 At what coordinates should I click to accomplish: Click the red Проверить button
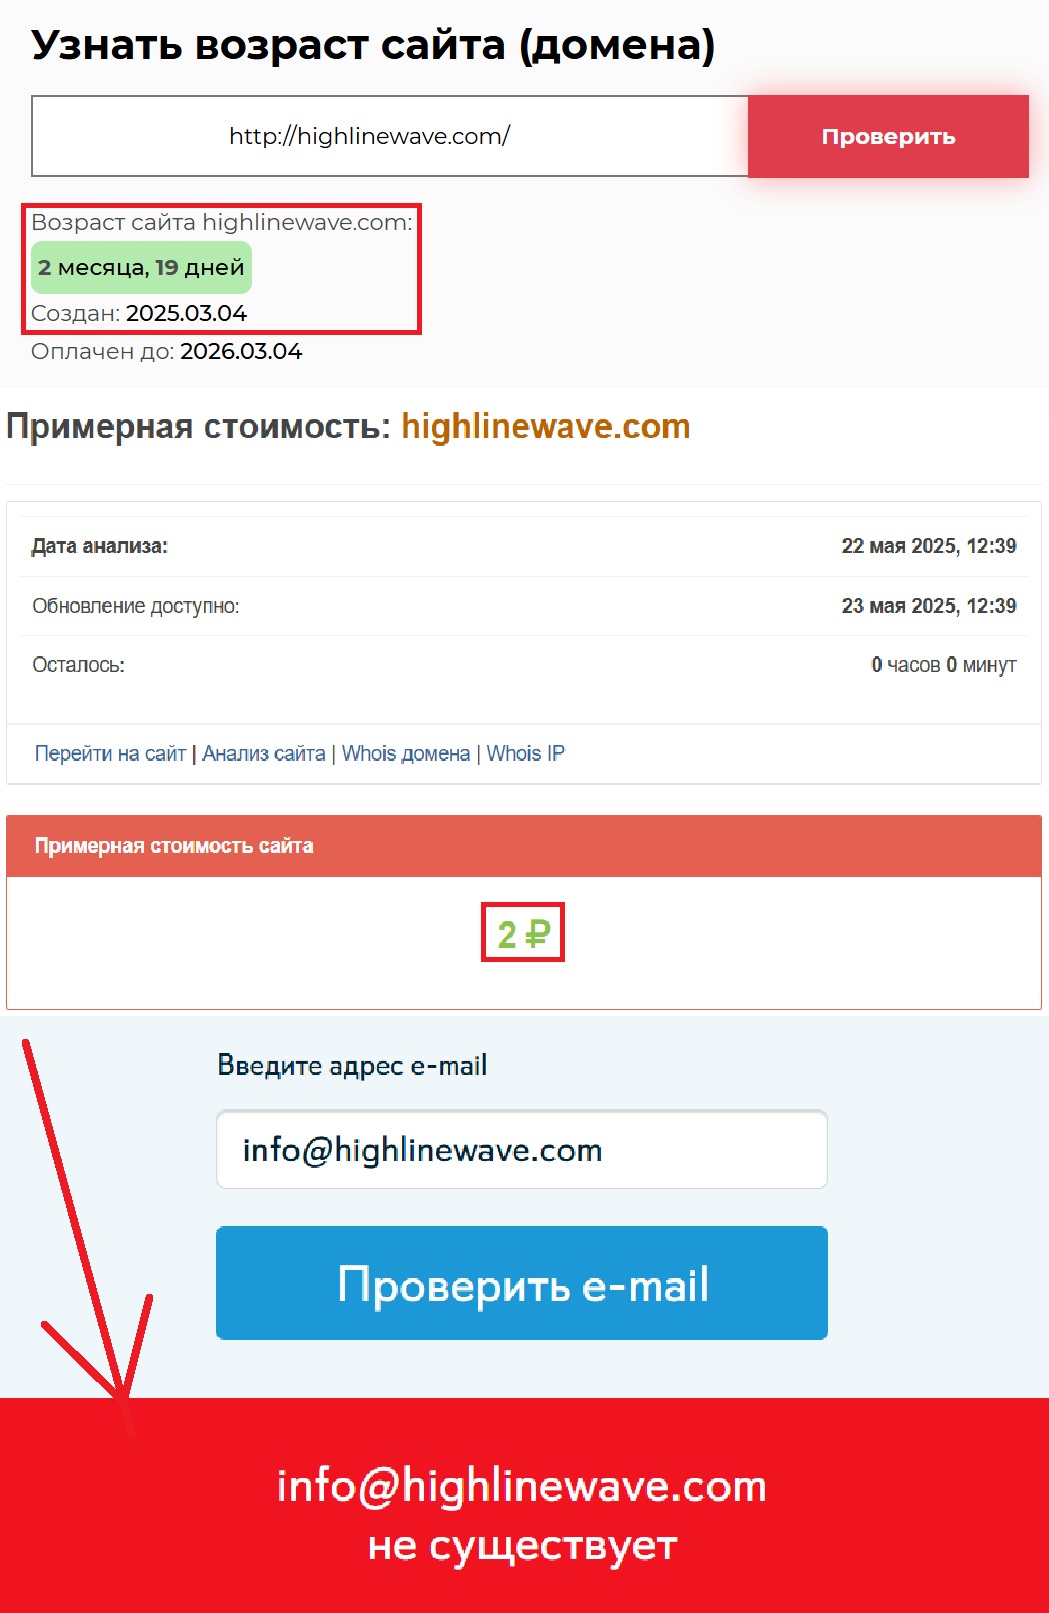[888, 136]
